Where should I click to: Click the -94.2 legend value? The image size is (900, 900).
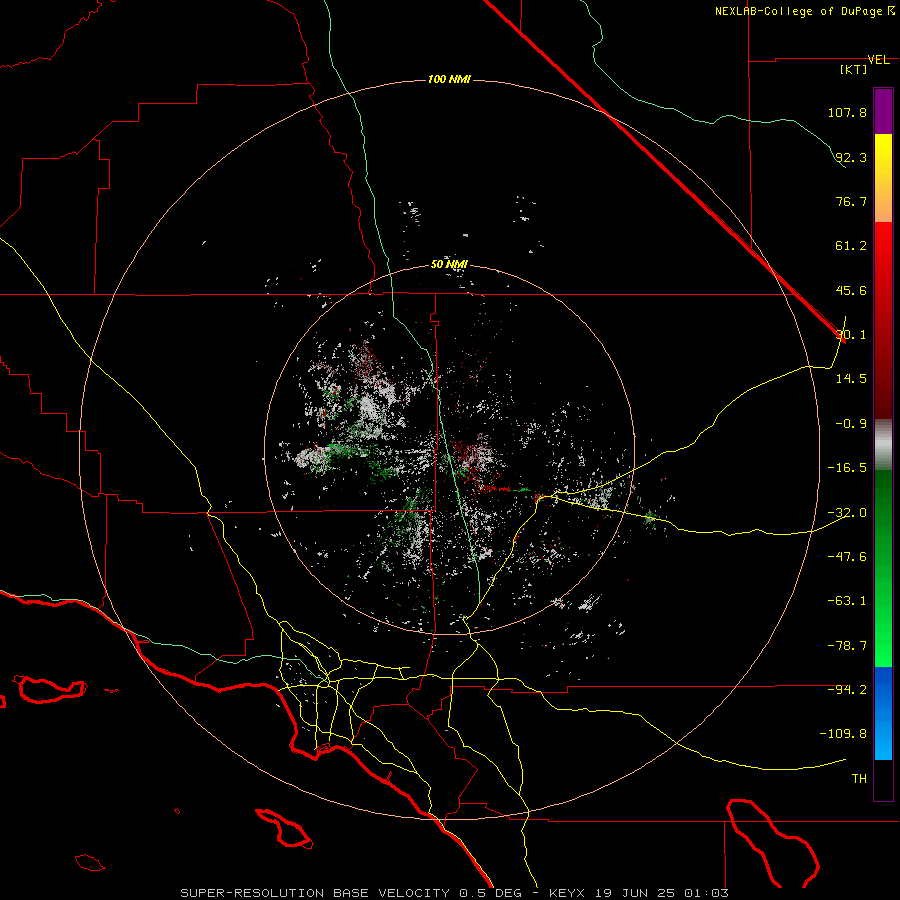pos(847,690)
